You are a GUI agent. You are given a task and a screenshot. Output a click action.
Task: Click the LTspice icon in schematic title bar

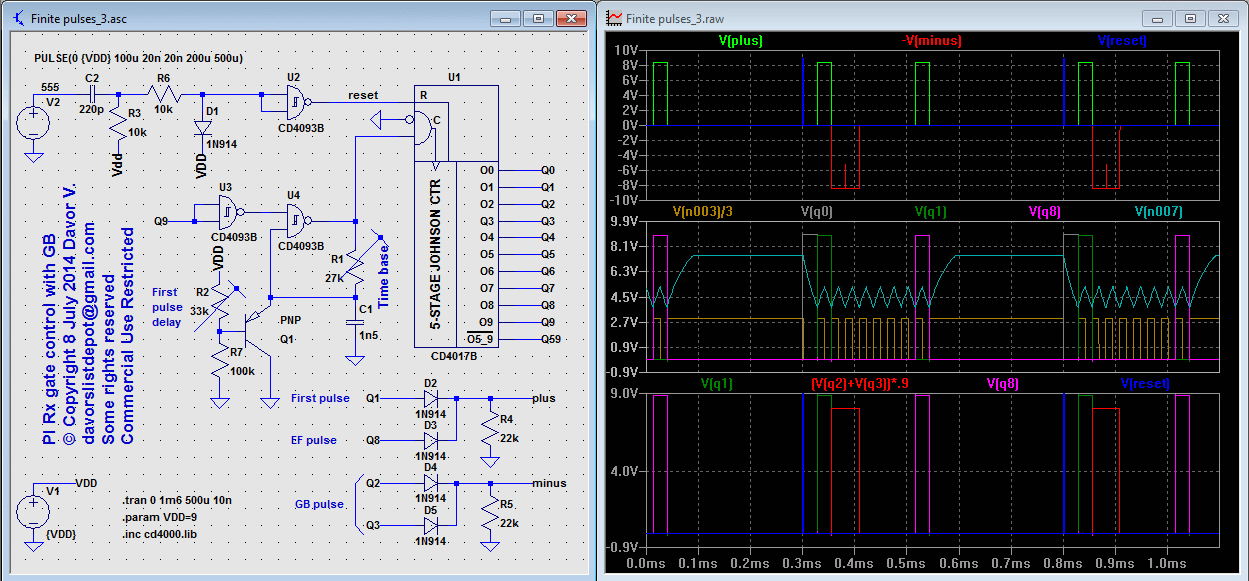point(20,18)
